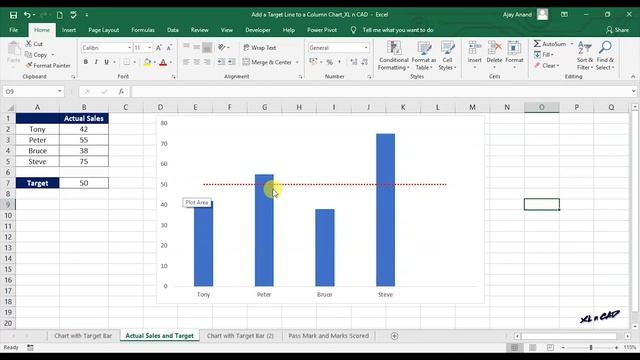The width and height of the screenshot is (640, 360).
Task: Toggle Align Left
Action: [186, 62]
